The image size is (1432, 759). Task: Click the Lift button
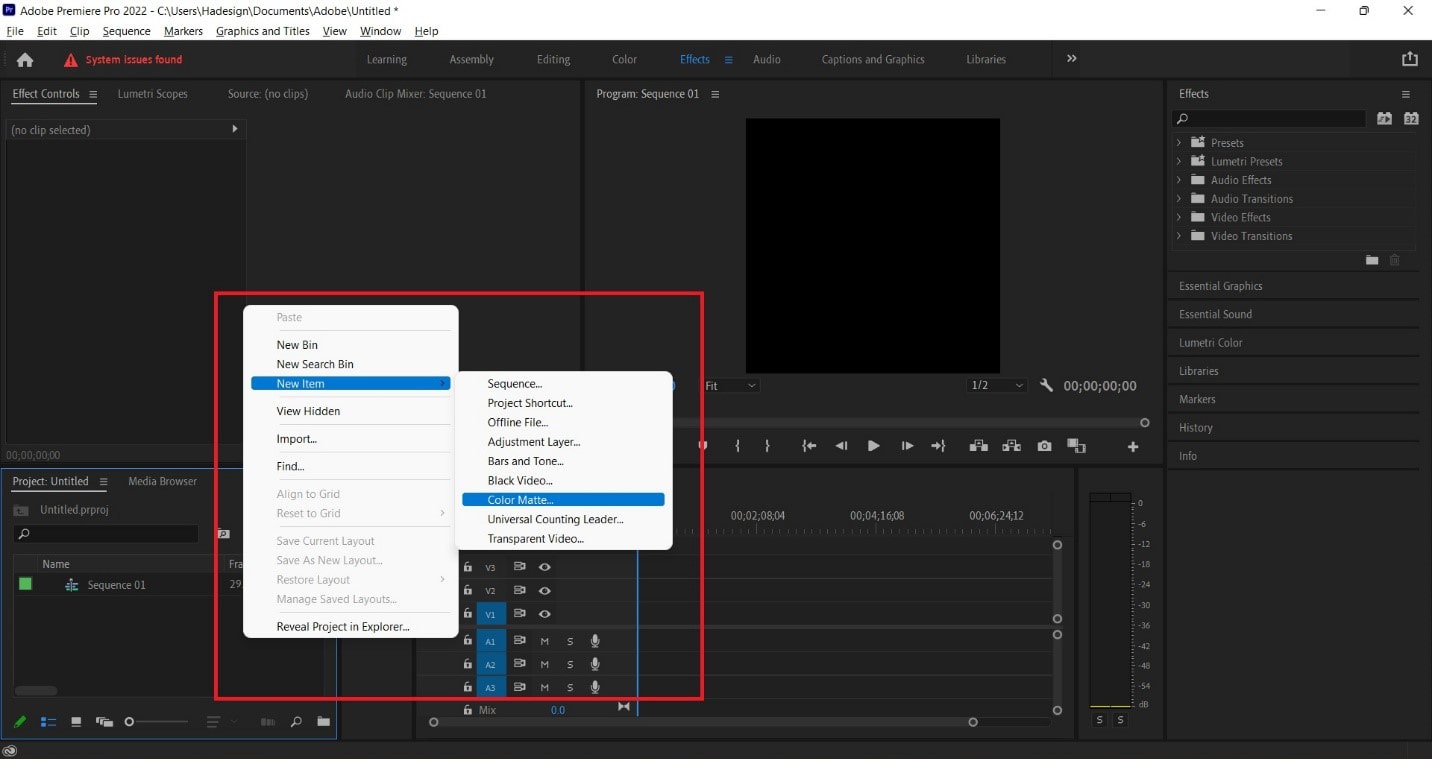[978, 446]
